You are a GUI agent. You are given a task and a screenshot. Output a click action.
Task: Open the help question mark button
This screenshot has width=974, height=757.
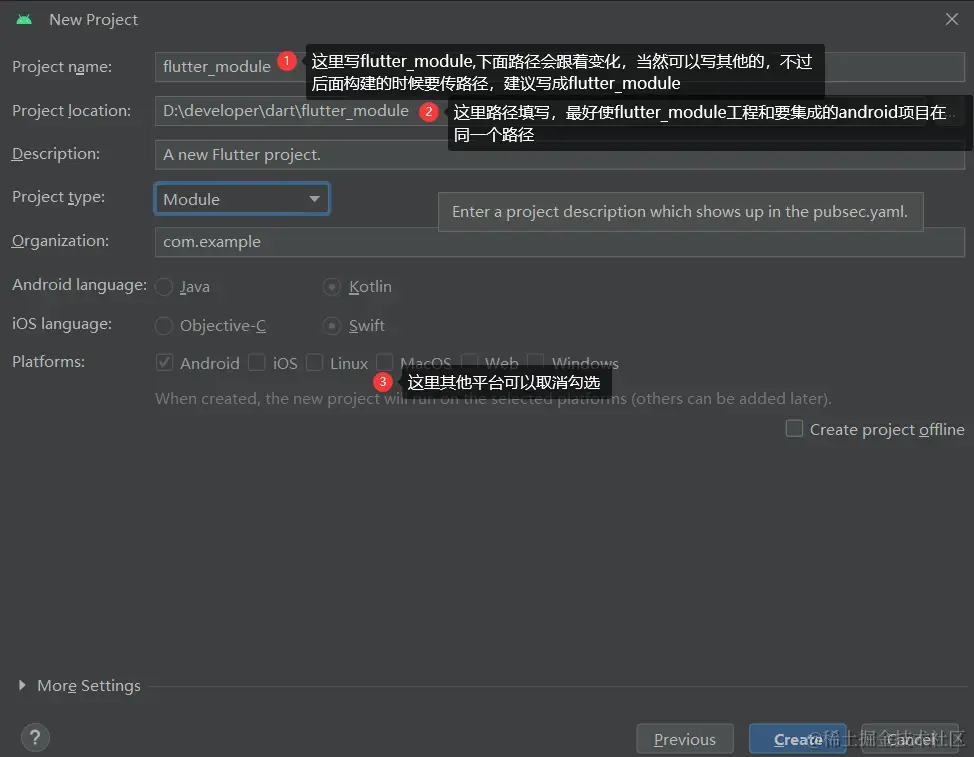35,738
